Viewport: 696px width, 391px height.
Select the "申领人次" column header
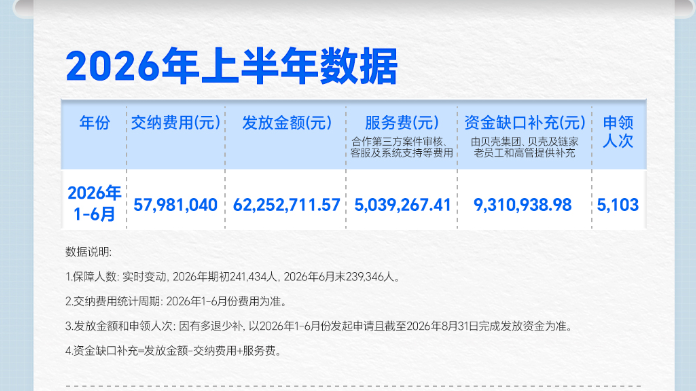617,132
